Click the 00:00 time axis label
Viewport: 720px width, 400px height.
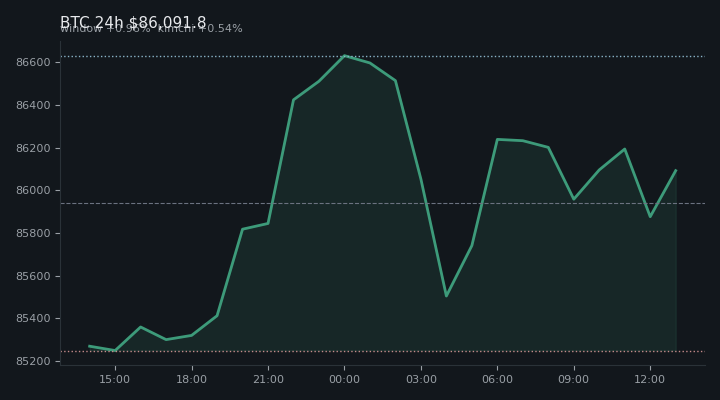click(x=344, y=379)
